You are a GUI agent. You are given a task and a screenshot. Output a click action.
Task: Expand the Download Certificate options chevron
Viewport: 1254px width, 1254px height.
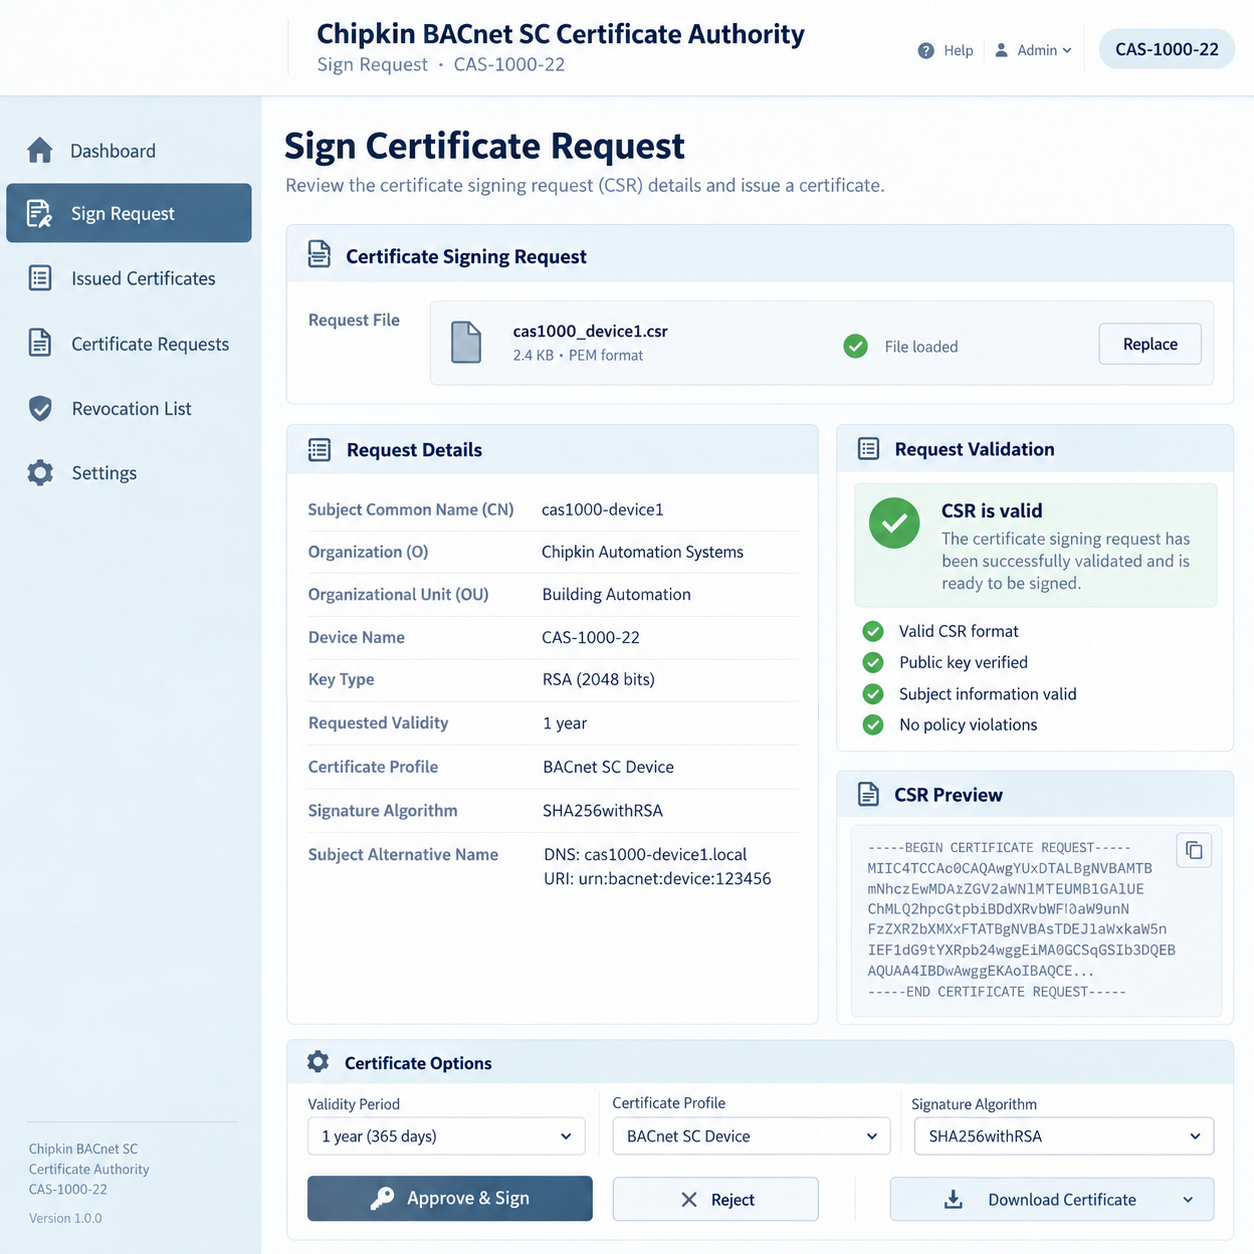pos(1188,1199)
